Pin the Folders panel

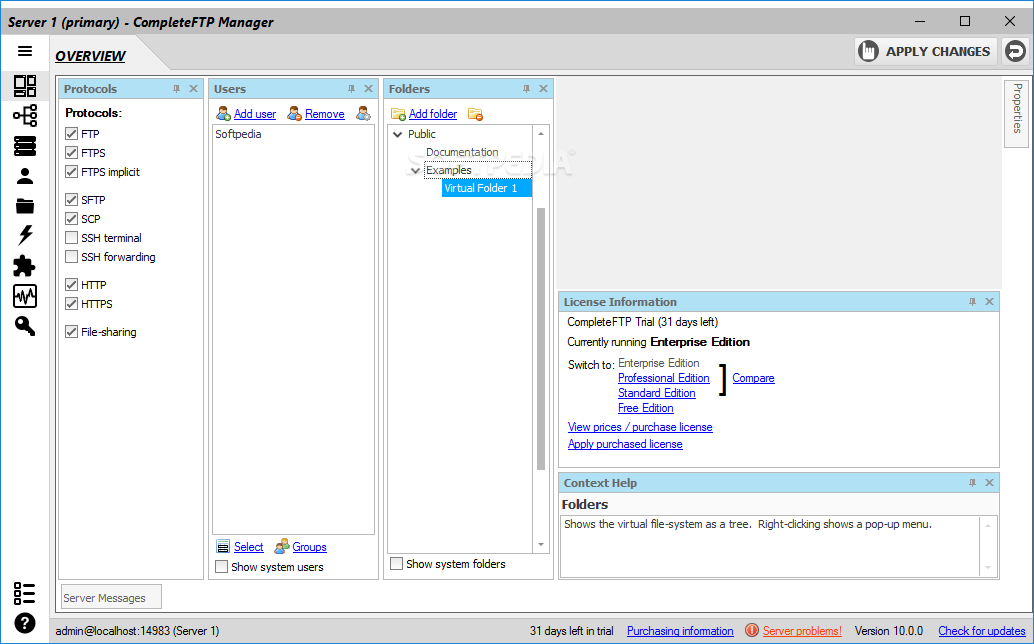[x=526, y=88]
